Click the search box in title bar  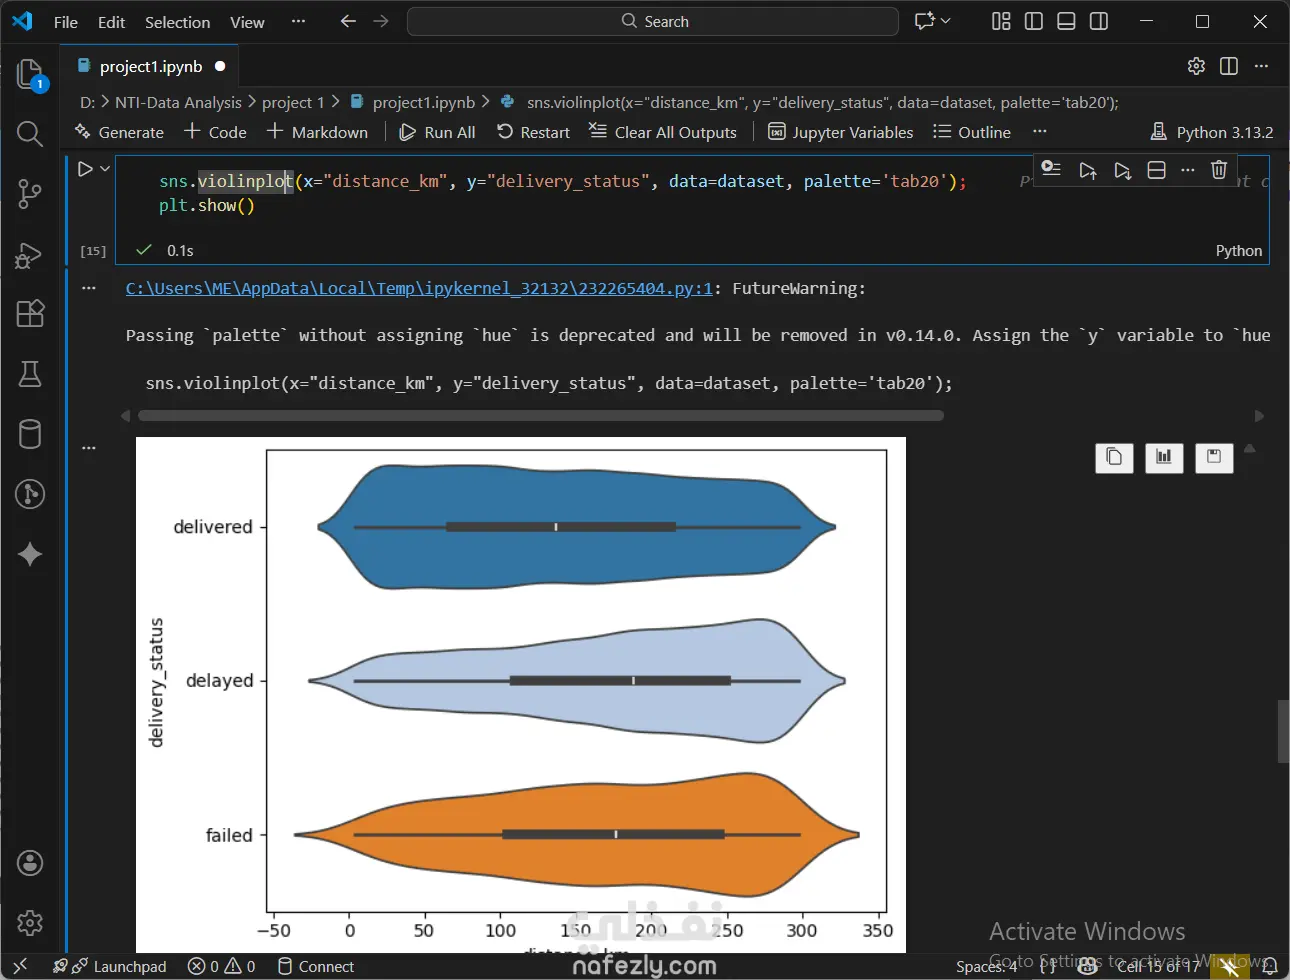[x=653, y=21]
